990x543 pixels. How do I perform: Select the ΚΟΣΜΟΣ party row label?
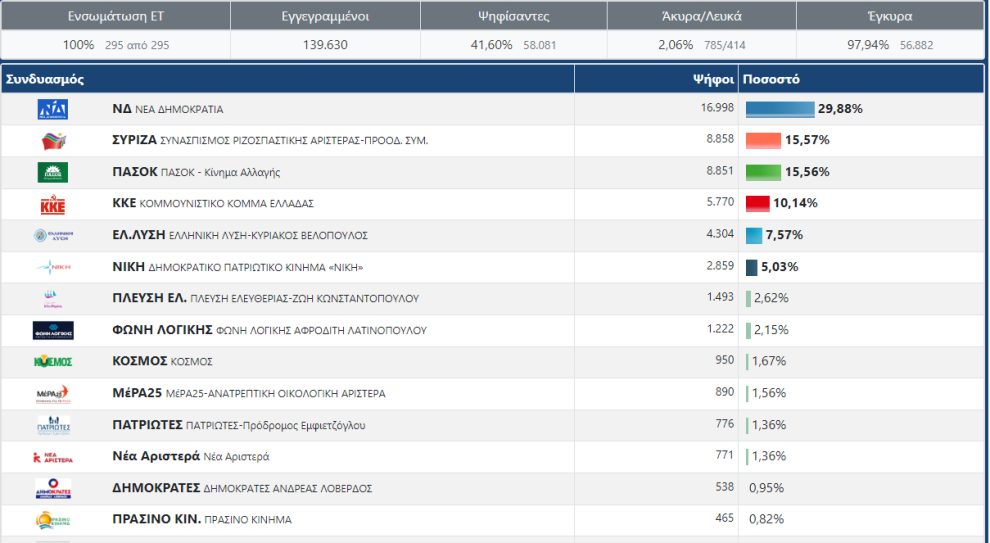(x=133, y=361)
